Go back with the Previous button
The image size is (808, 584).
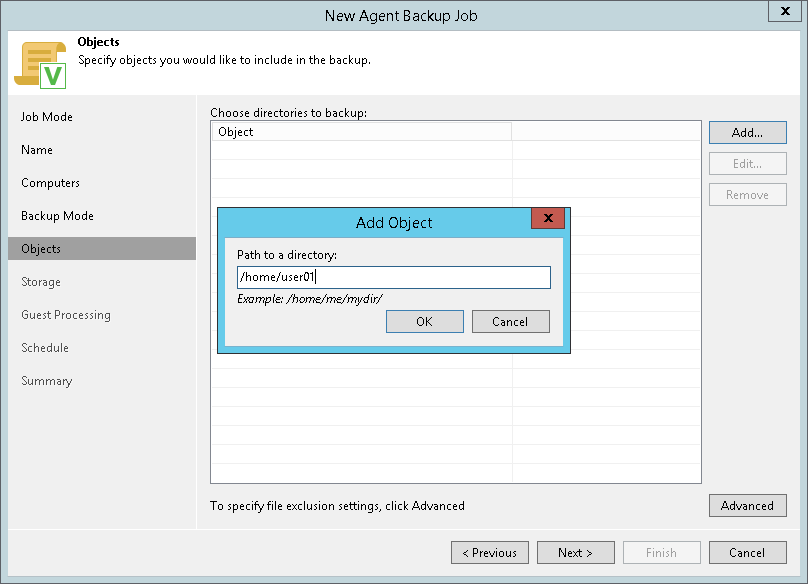tap(489, 553)
